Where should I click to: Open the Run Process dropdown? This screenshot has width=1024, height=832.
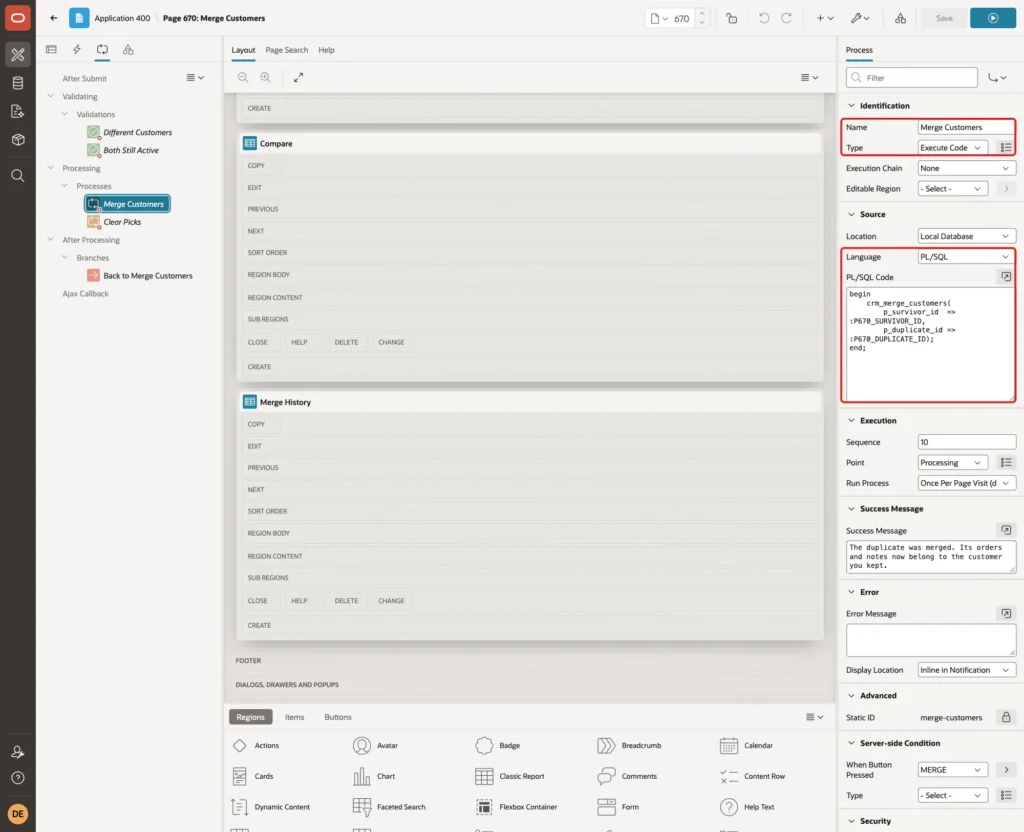tap(967, 483)
